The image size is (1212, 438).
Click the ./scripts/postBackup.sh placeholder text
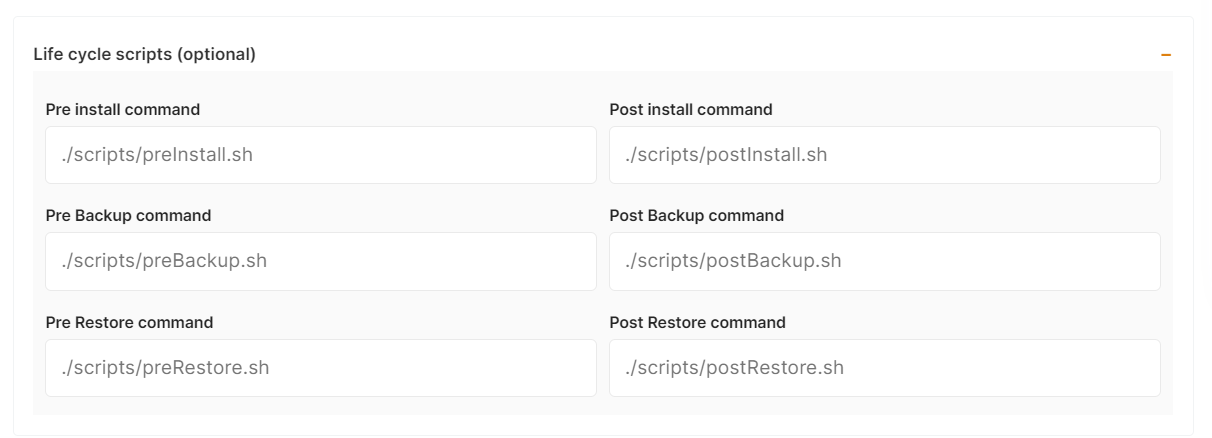pyautogui.click(x=733, y=261)
